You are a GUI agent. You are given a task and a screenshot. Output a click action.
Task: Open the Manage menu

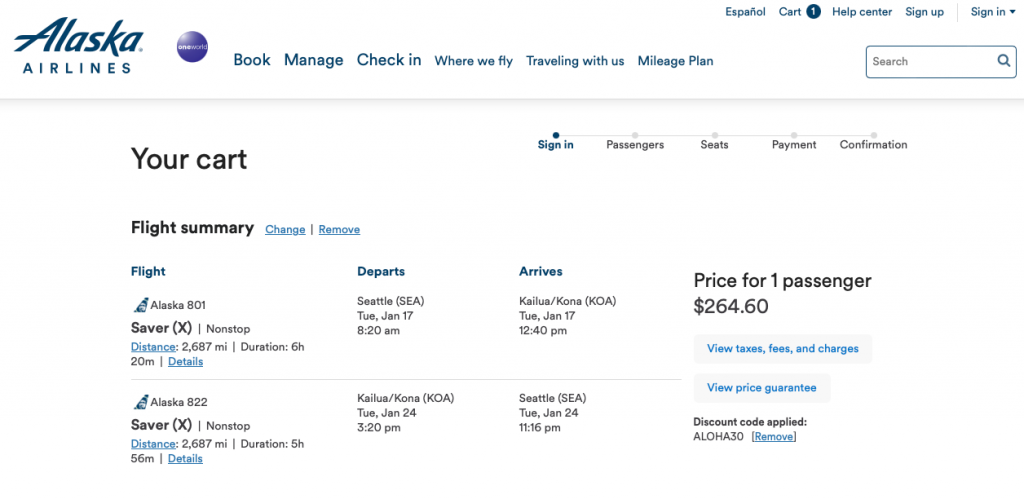pyautogui.click(x=313, y=60)
